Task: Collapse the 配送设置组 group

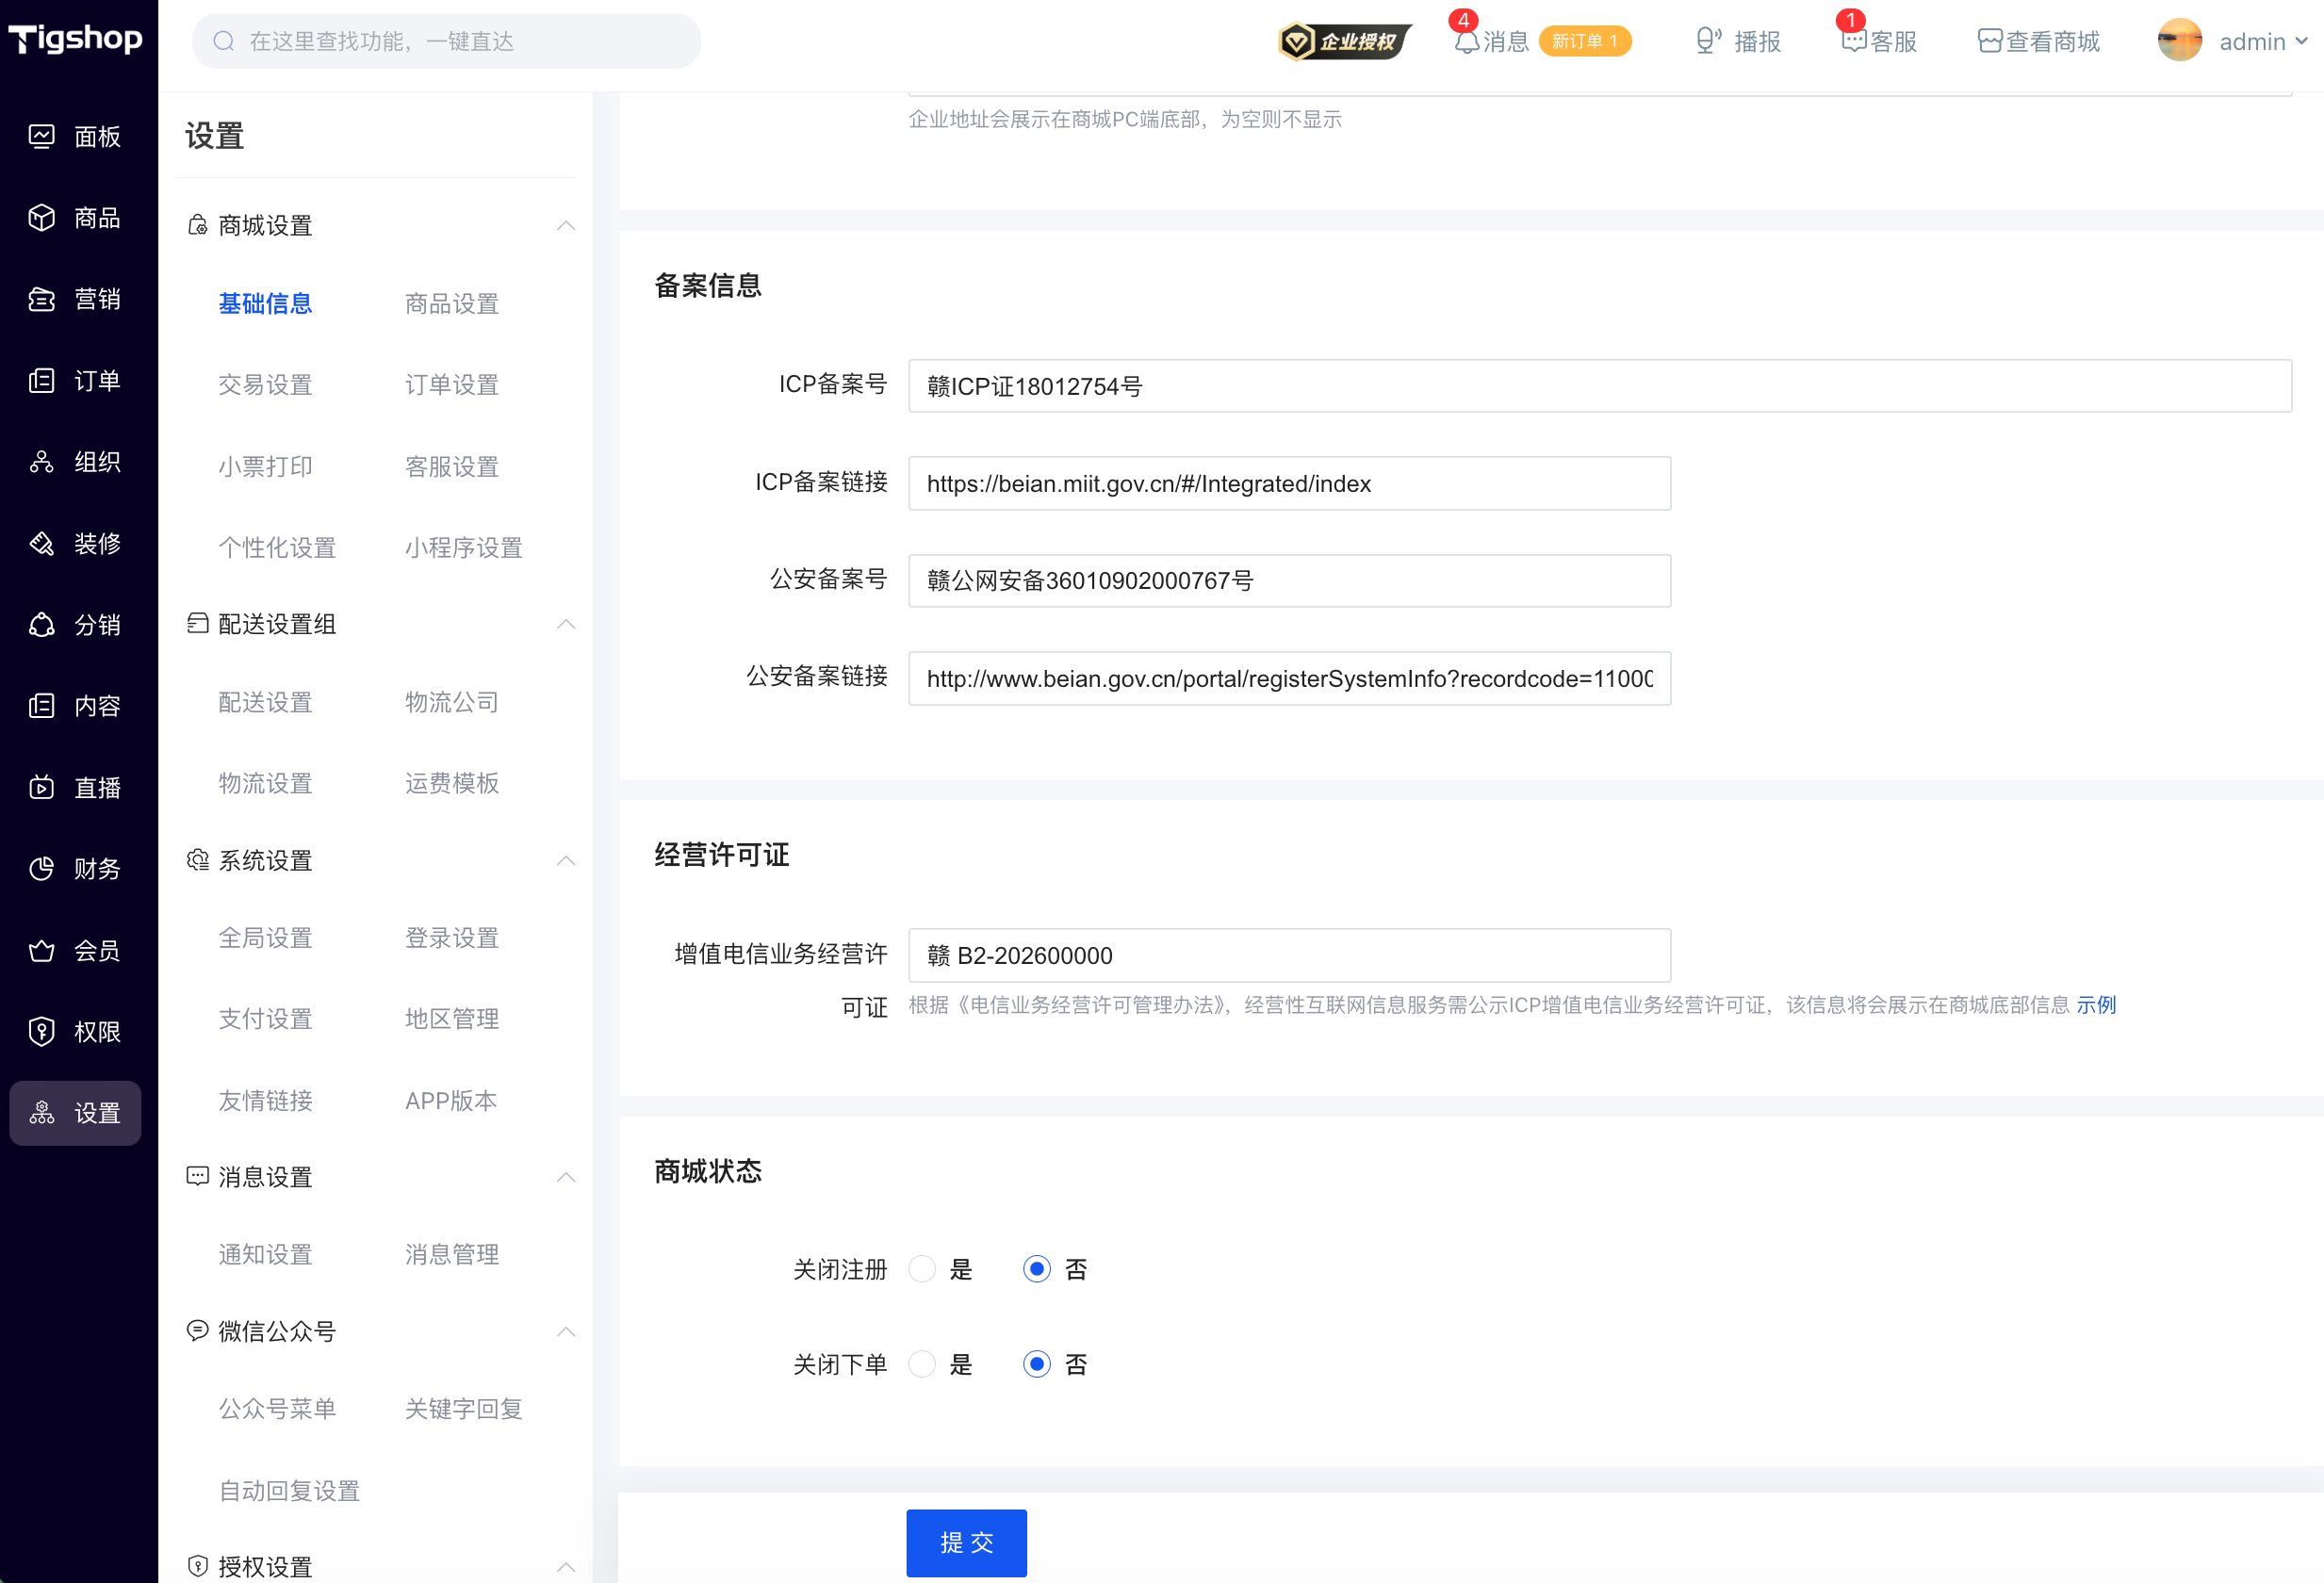Action: [x=566, y=624]
